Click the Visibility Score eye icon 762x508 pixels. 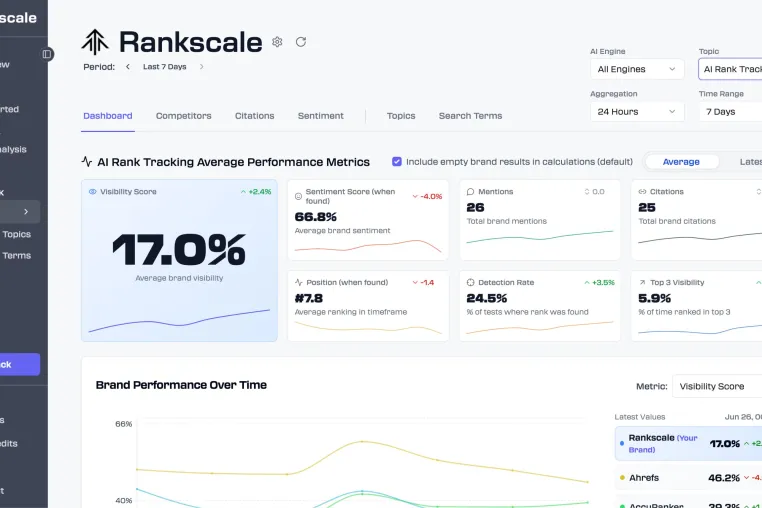[92, 192]
